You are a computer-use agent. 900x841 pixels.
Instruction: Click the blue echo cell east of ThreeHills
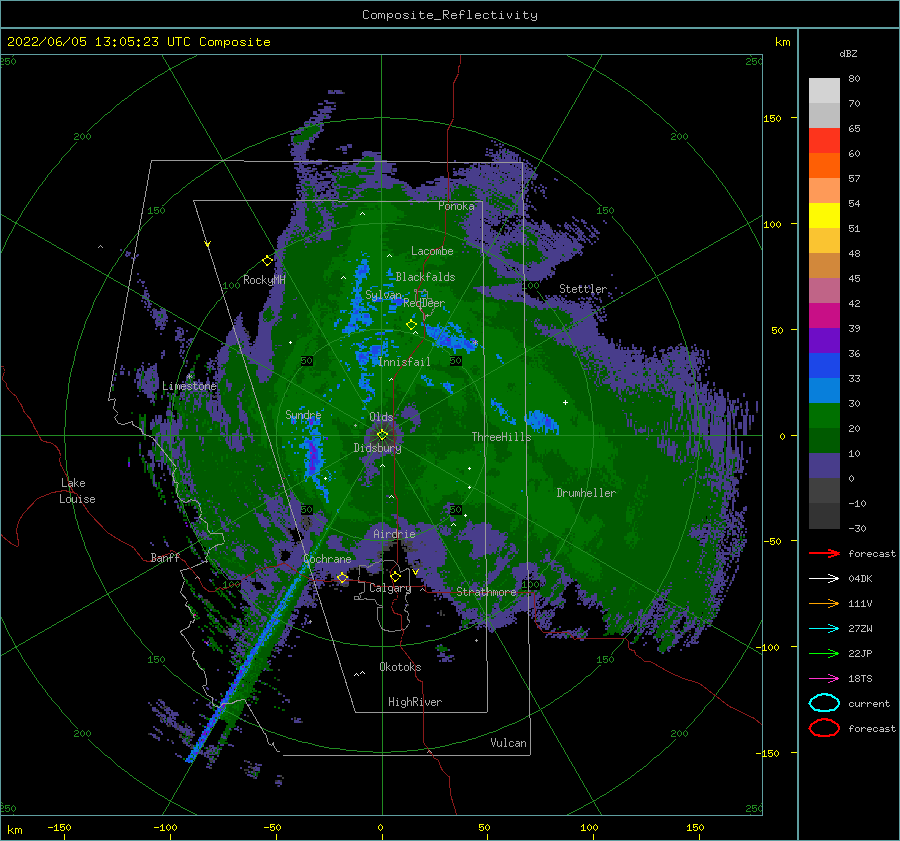(541, 421)
